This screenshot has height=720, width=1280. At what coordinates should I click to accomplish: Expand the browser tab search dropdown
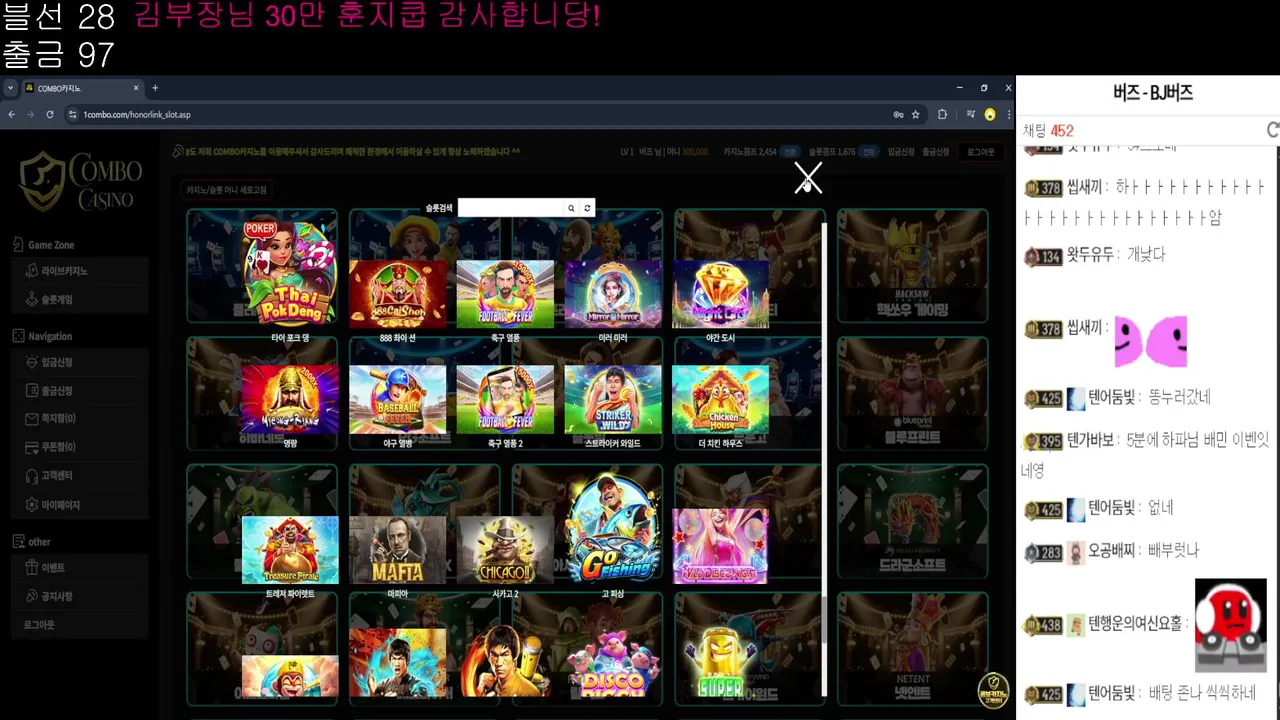coord(10,88)
